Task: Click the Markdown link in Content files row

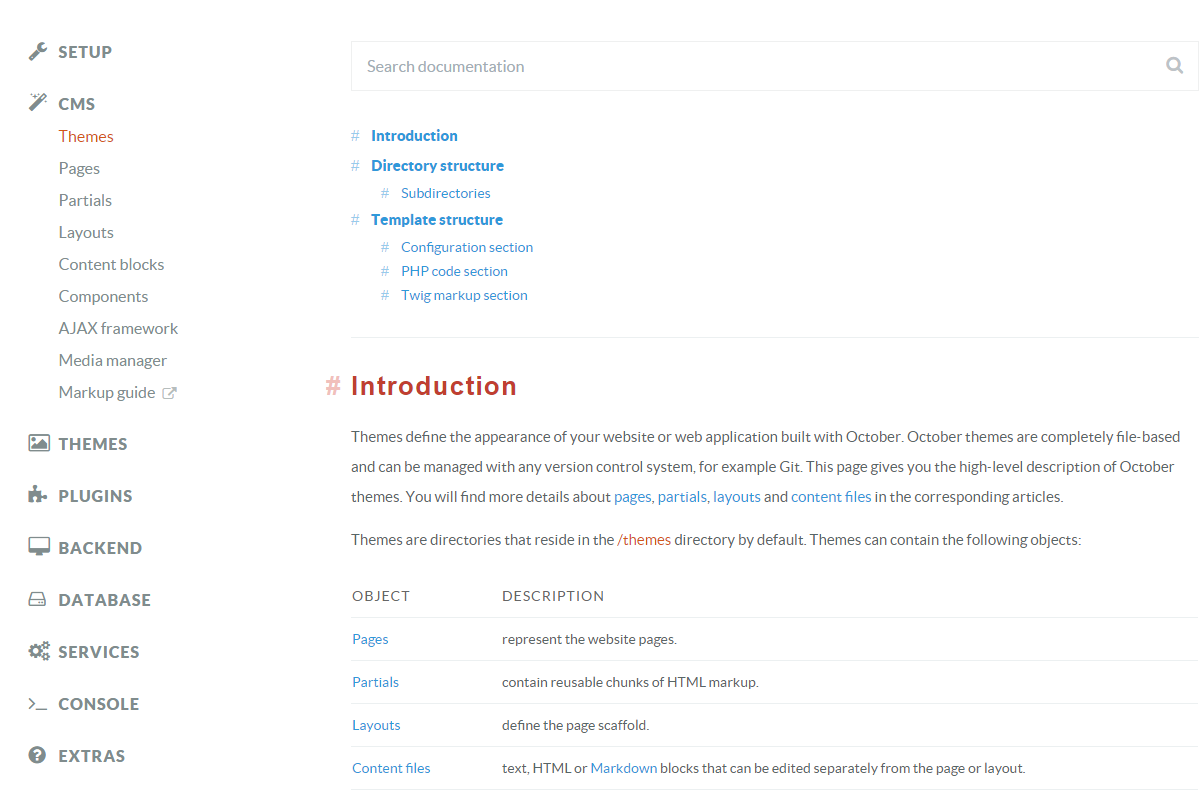Action: pyautogui.click(x=623, y=767)
